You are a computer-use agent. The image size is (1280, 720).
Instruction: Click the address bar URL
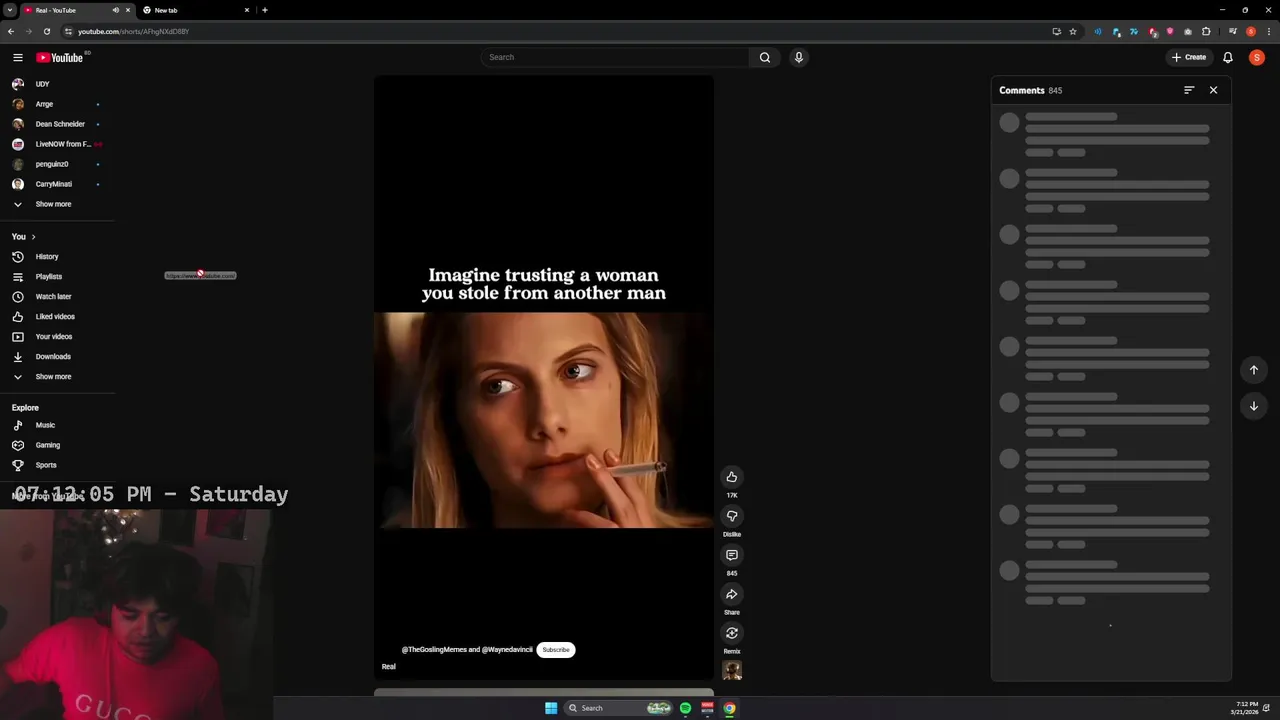click(134, 31)
